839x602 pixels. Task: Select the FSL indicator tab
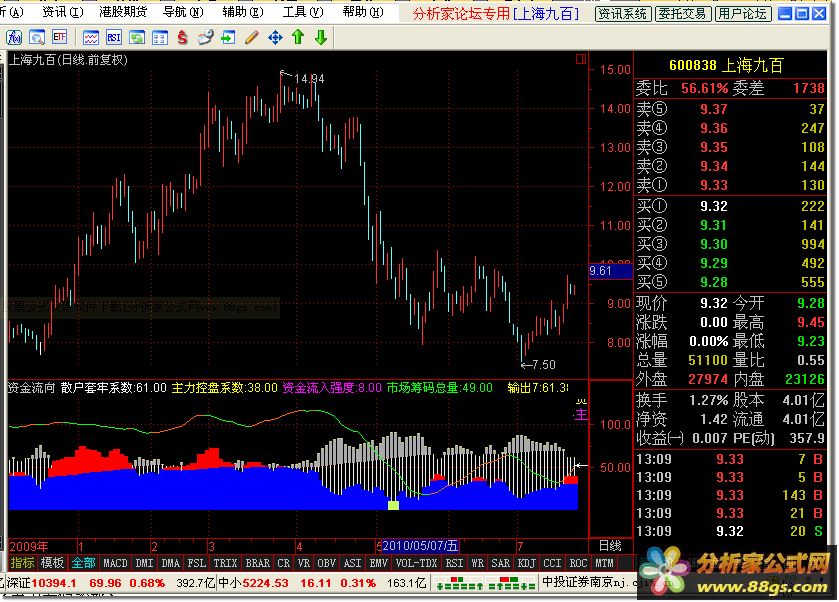point(196,563)
